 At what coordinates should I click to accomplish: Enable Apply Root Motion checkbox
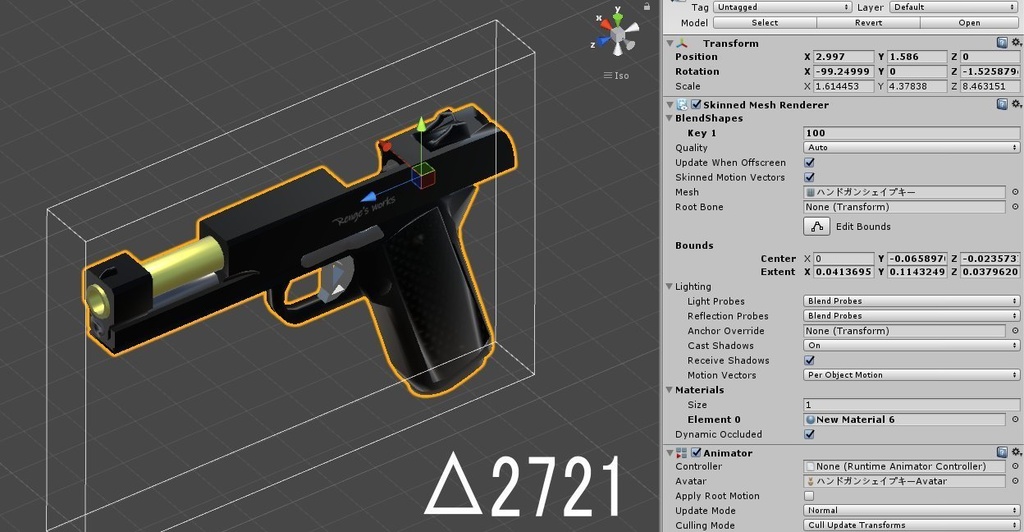pyautogui.click(x=809, y=496)
